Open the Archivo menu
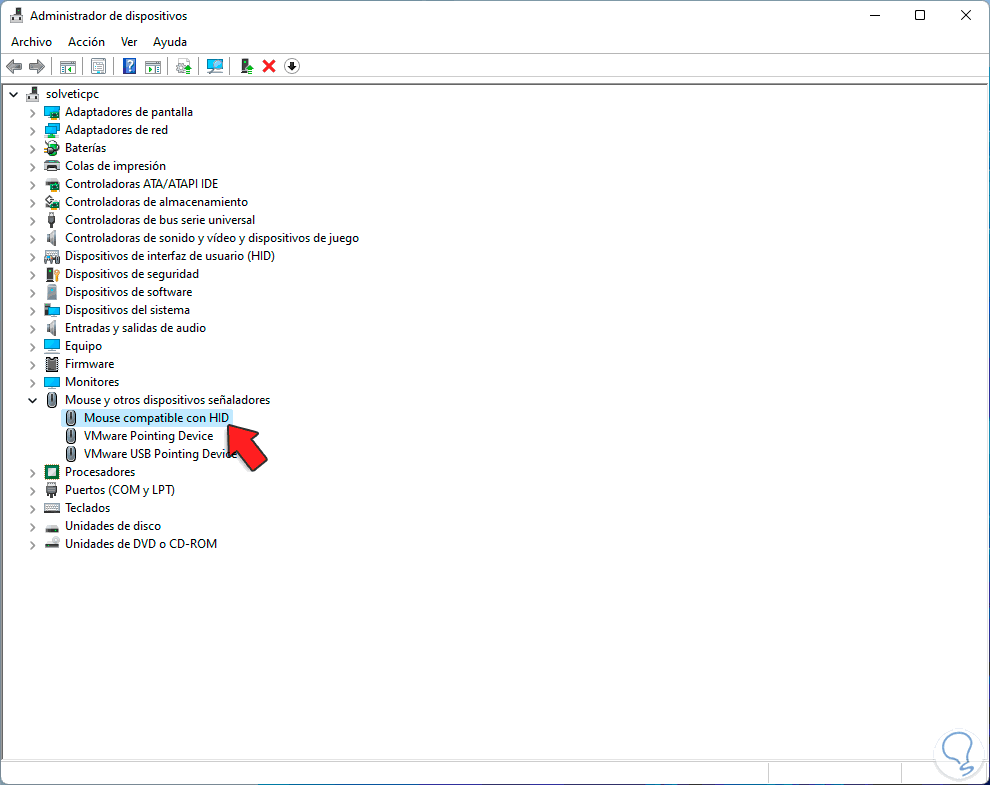This screenshot has height=785, width=990. [x=32, y=42]
